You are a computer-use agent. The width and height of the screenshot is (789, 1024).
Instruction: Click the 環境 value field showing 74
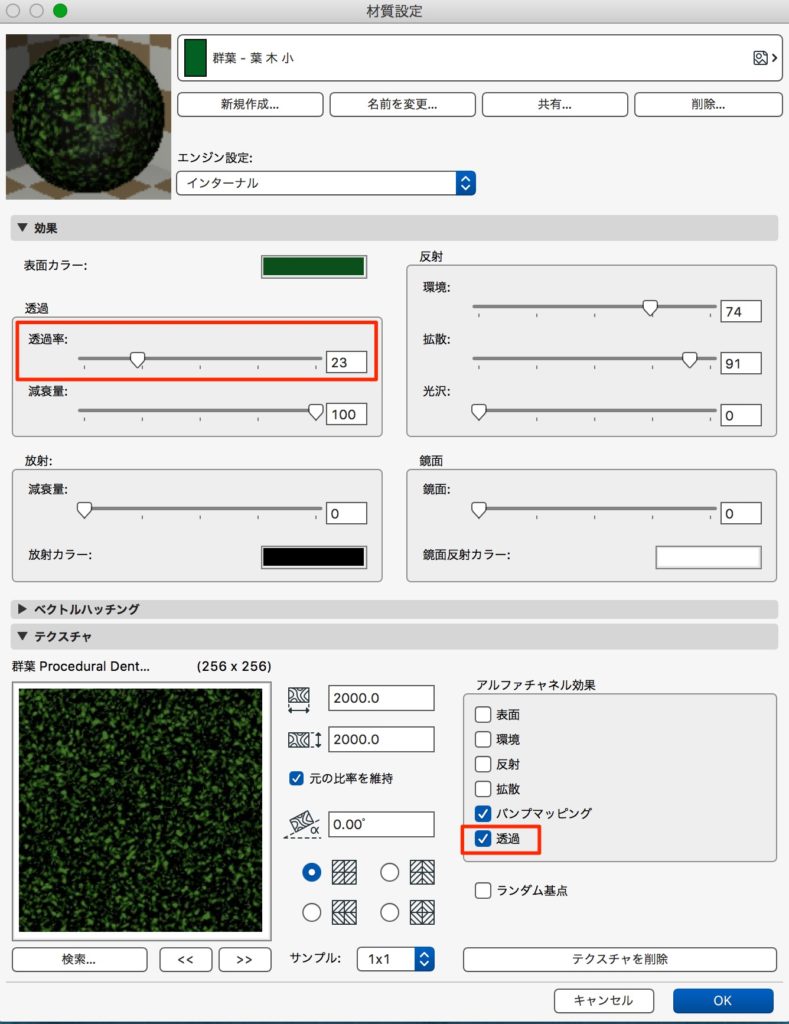(741, 312)
